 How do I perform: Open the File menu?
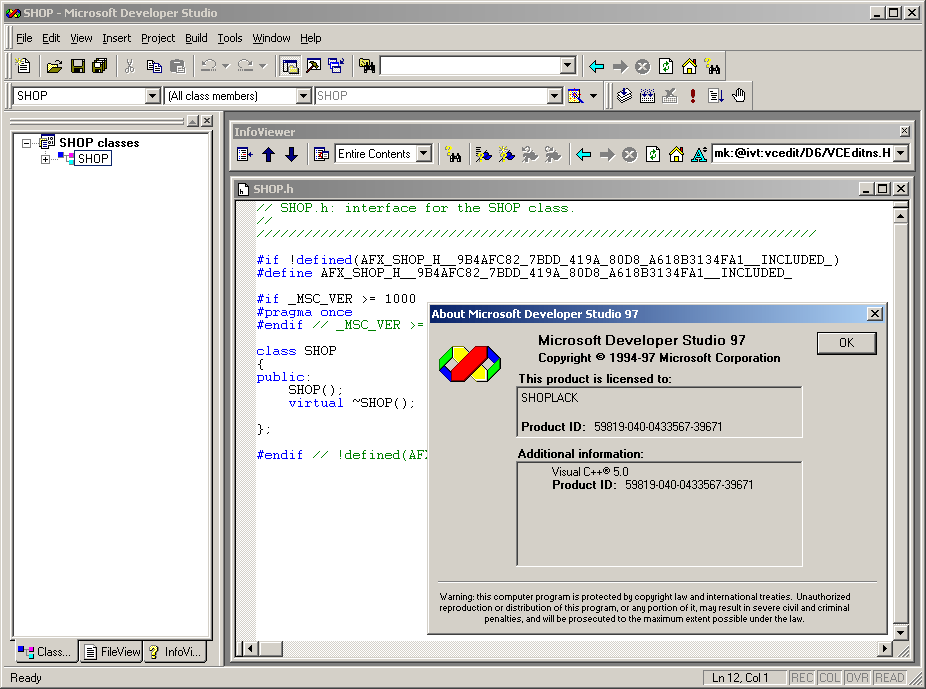click(24, 38)
